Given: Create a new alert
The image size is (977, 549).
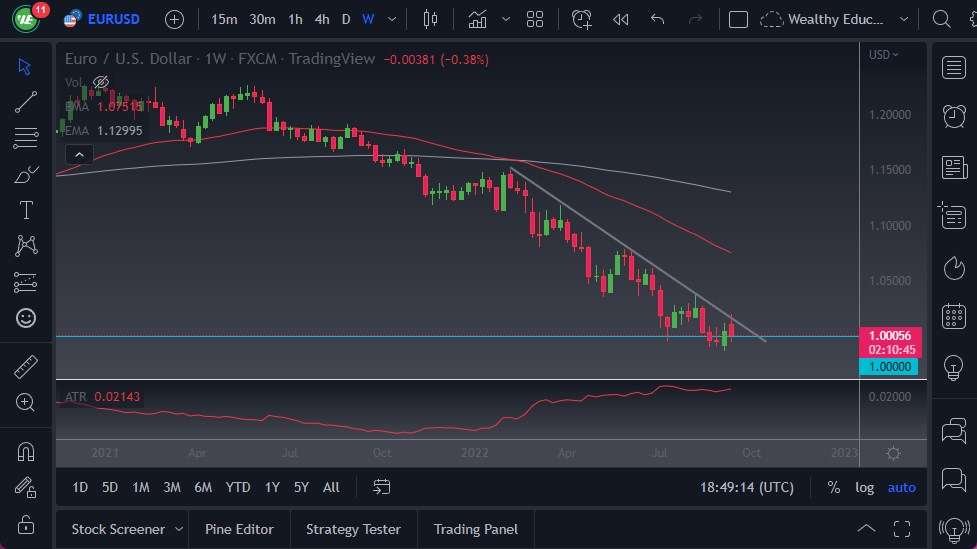Looking at the screenshot, I should [581, 19].
